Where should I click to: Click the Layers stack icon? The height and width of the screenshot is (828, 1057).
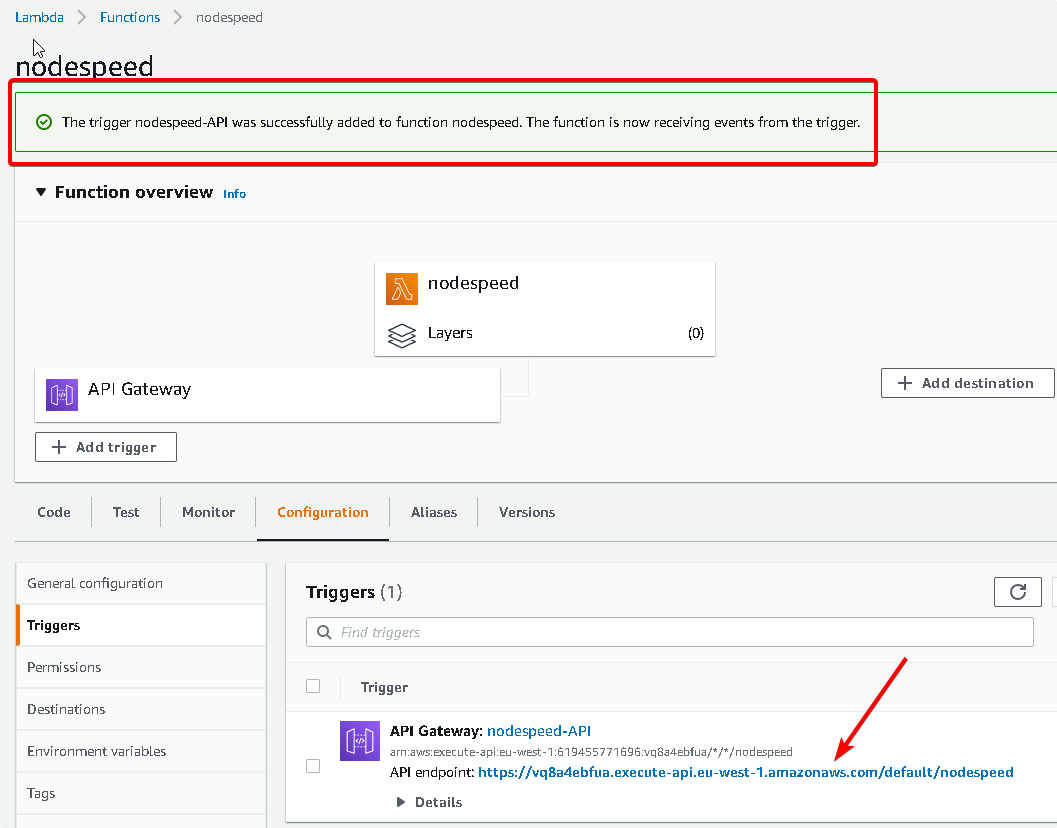pos(402,335)
